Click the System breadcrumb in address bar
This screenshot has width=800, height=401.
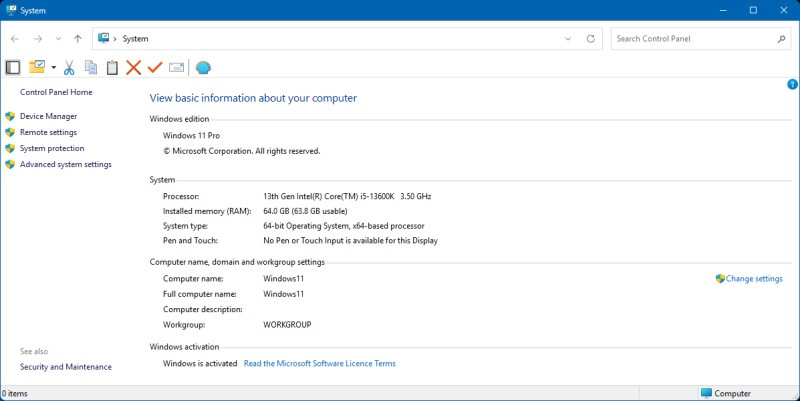(135, 39)
